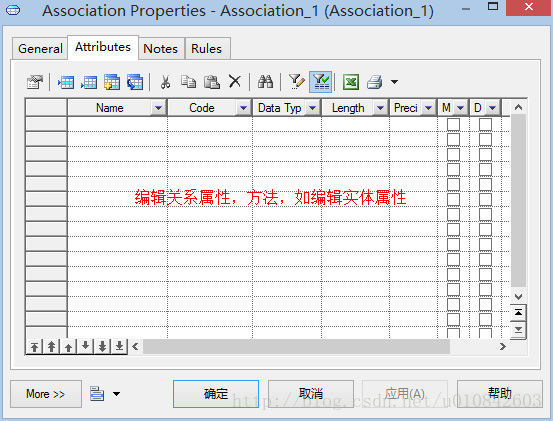Tick the M checkbox in fifth row
553x421 pixels.
(454, 184)
